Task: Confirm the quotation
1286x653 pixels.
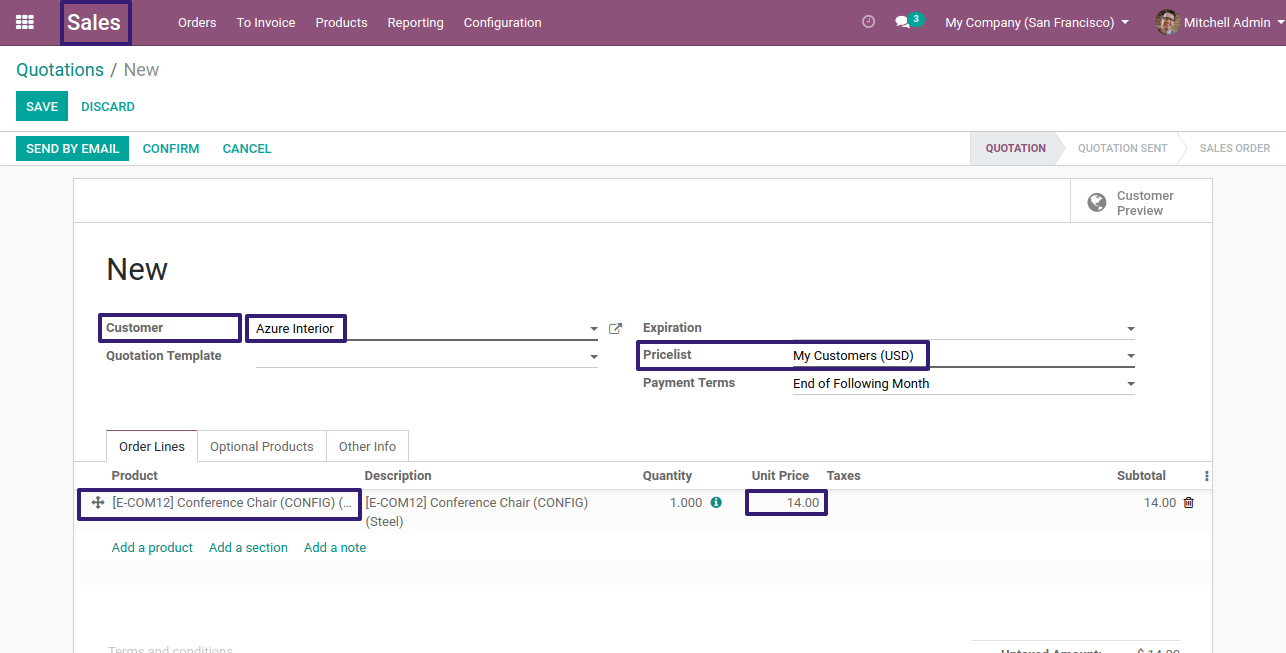Action: click(171, 148)
